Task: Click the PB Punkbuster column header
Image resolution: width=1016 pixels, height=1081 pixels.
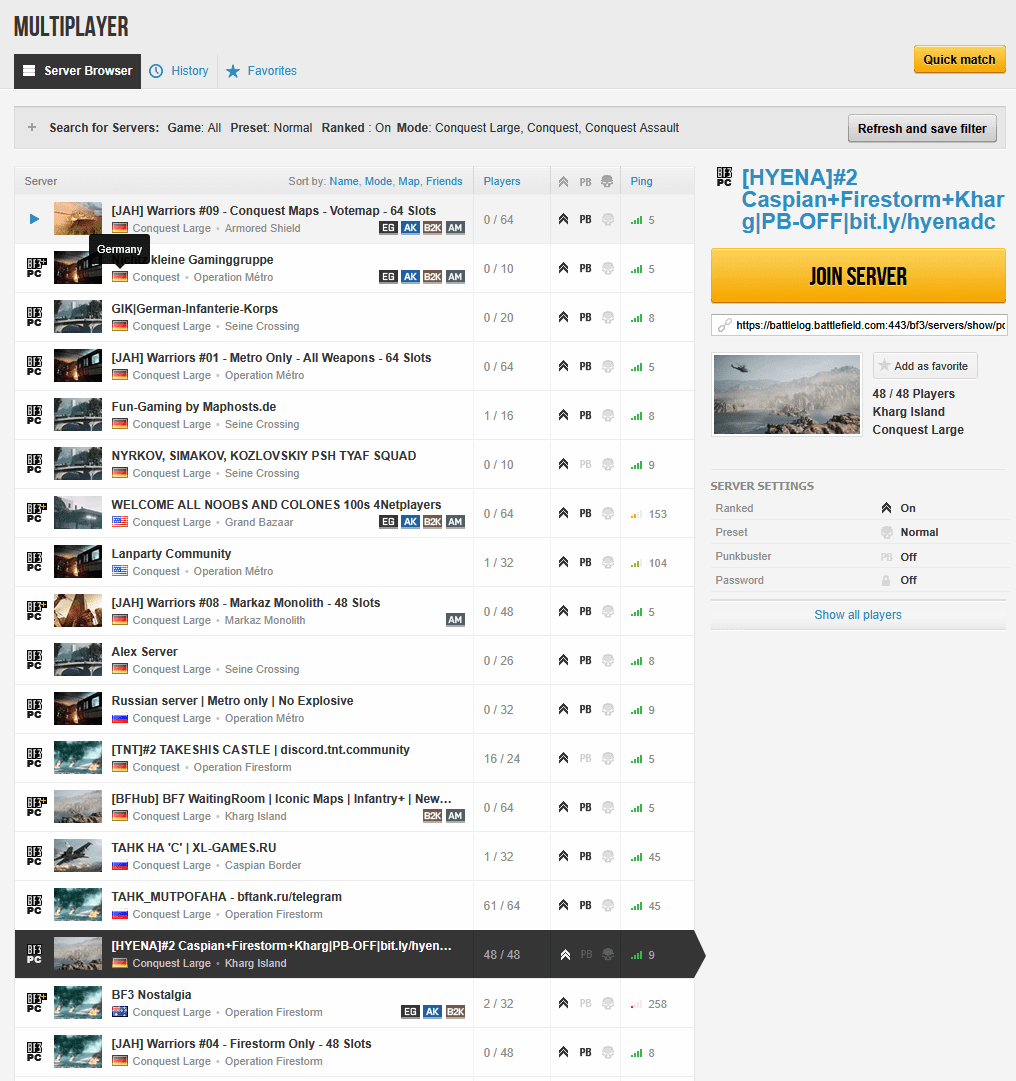Action: [x=585, y=182]
